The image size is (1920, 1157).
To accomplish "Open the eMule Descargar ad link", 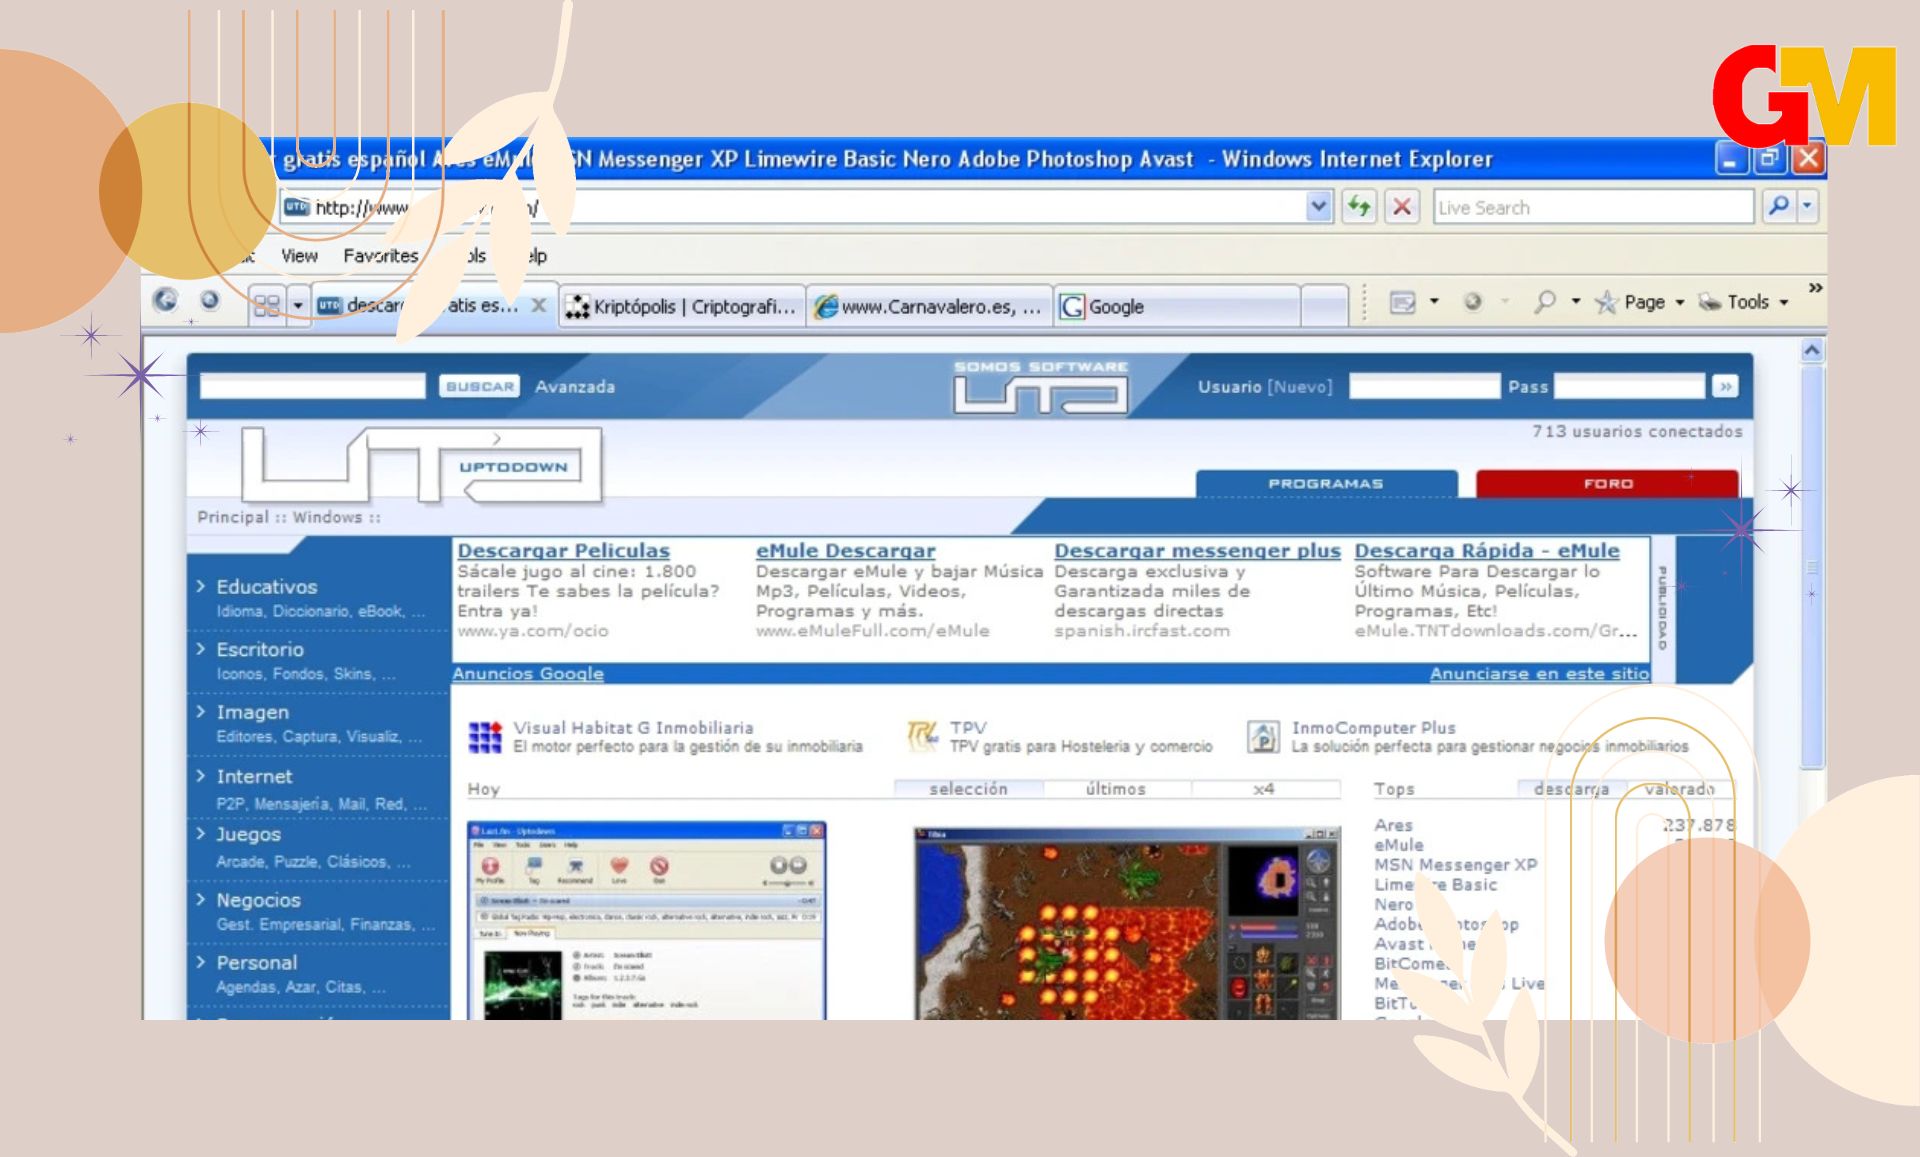I will tap(846, 550).
